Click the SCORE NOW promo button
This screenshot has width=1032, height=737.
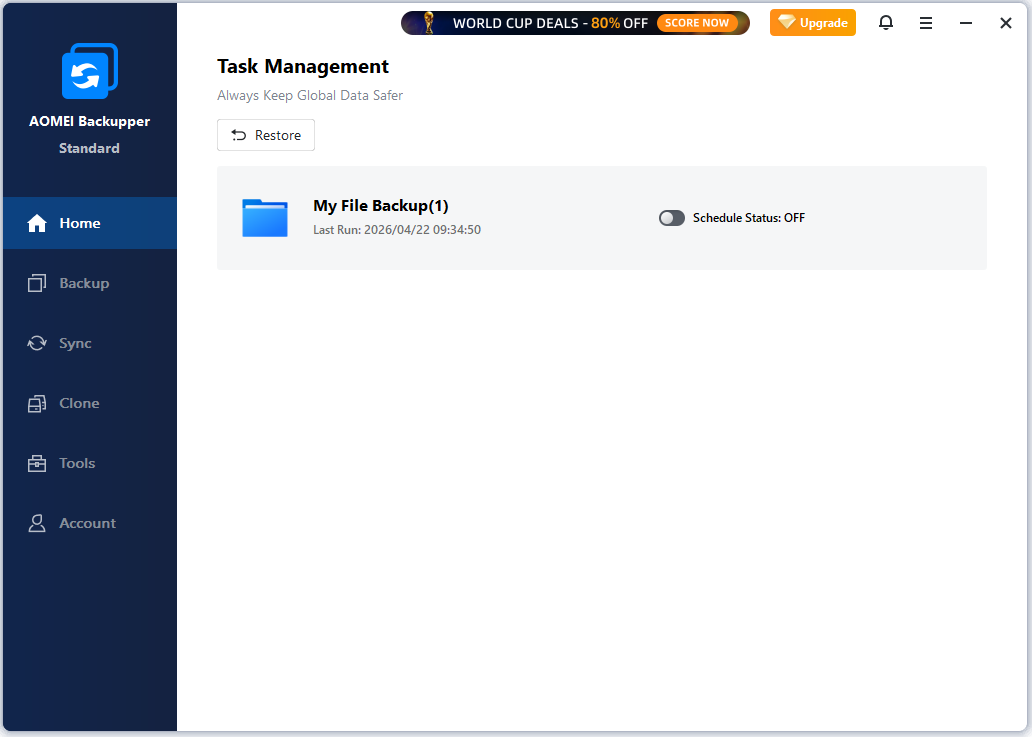[697, 23]
